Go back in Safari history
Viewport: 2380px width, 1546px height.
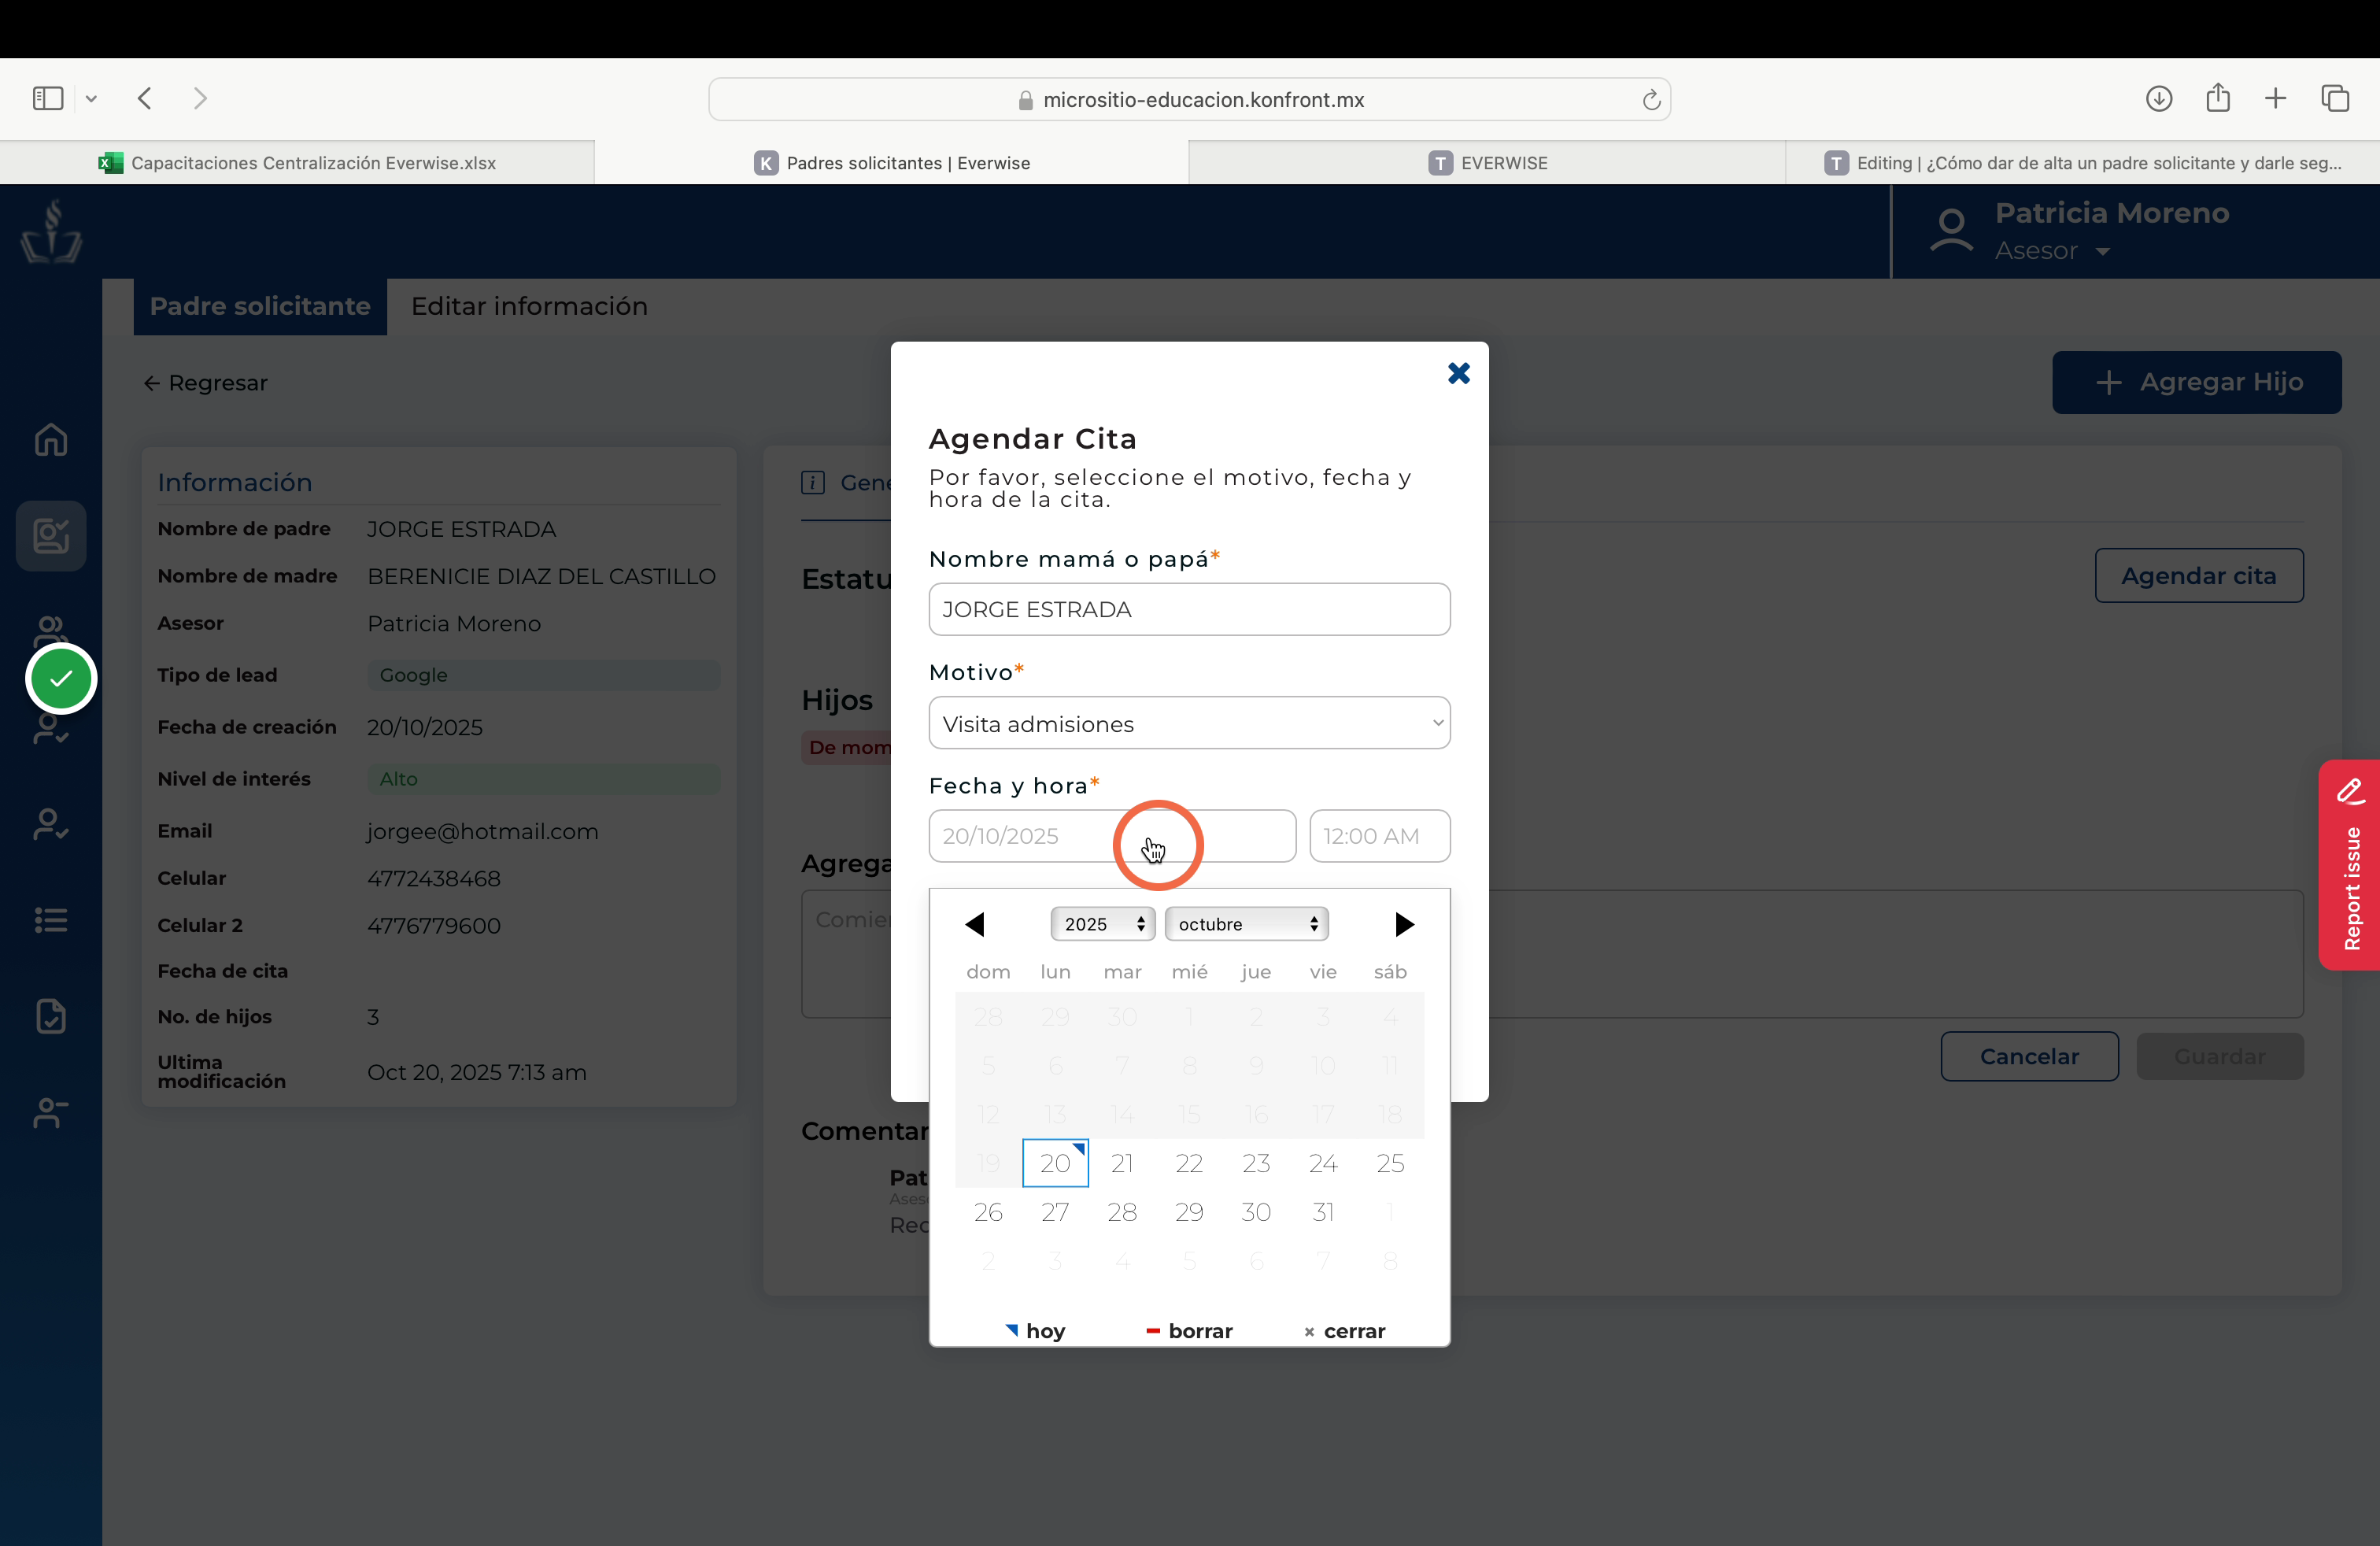tap(145, 98)
